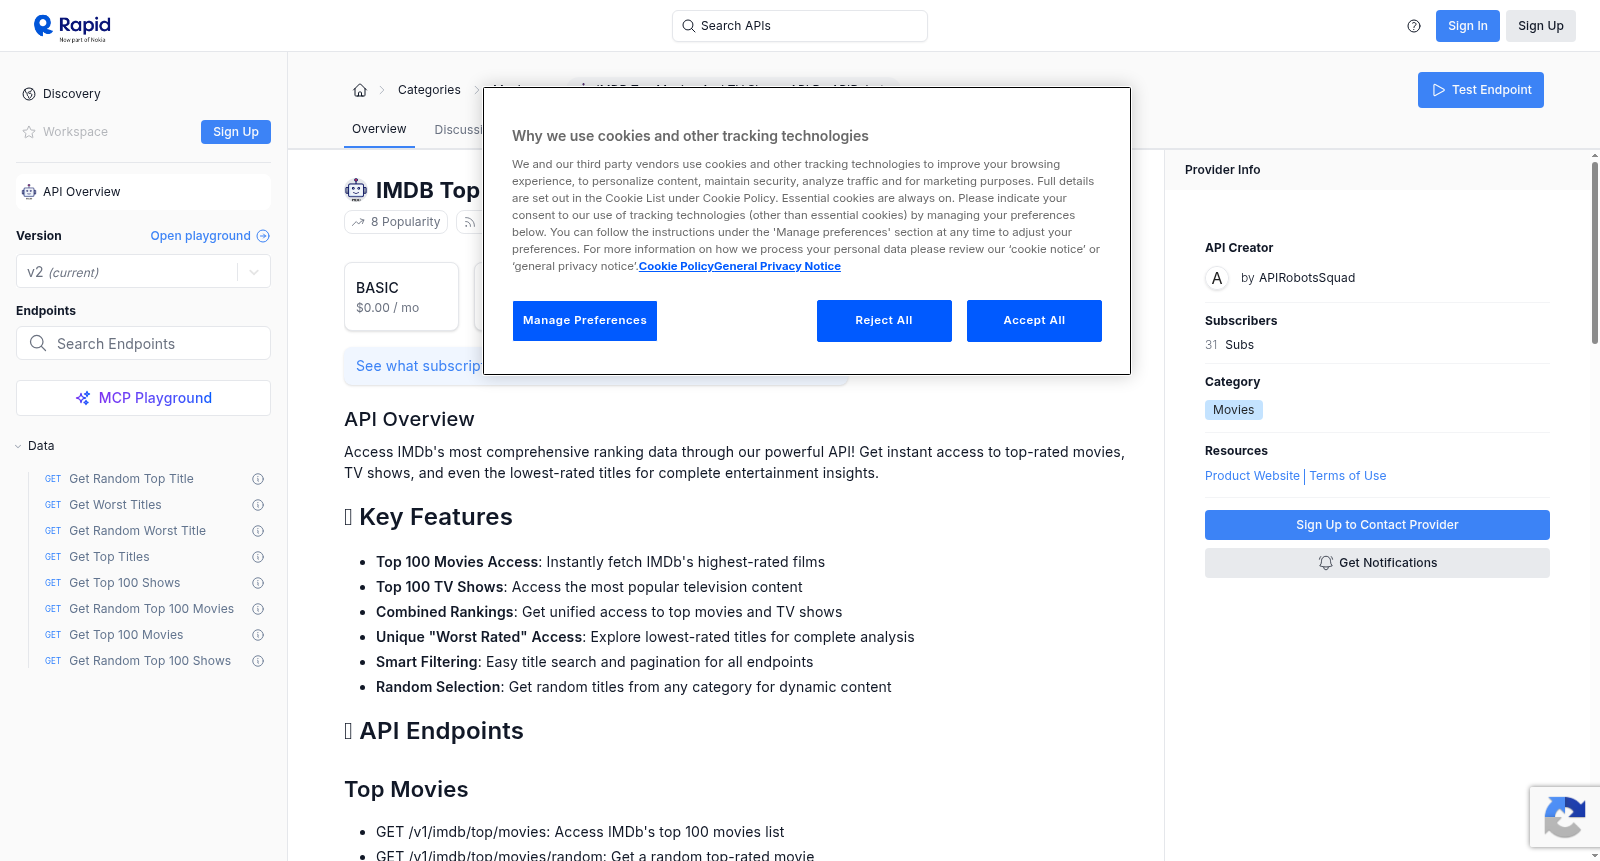Image resolution: width=1600 pixels, height=861 pixels.
Task: Click by APIRobotsSquad creator name
Action: pos(1298,278)
